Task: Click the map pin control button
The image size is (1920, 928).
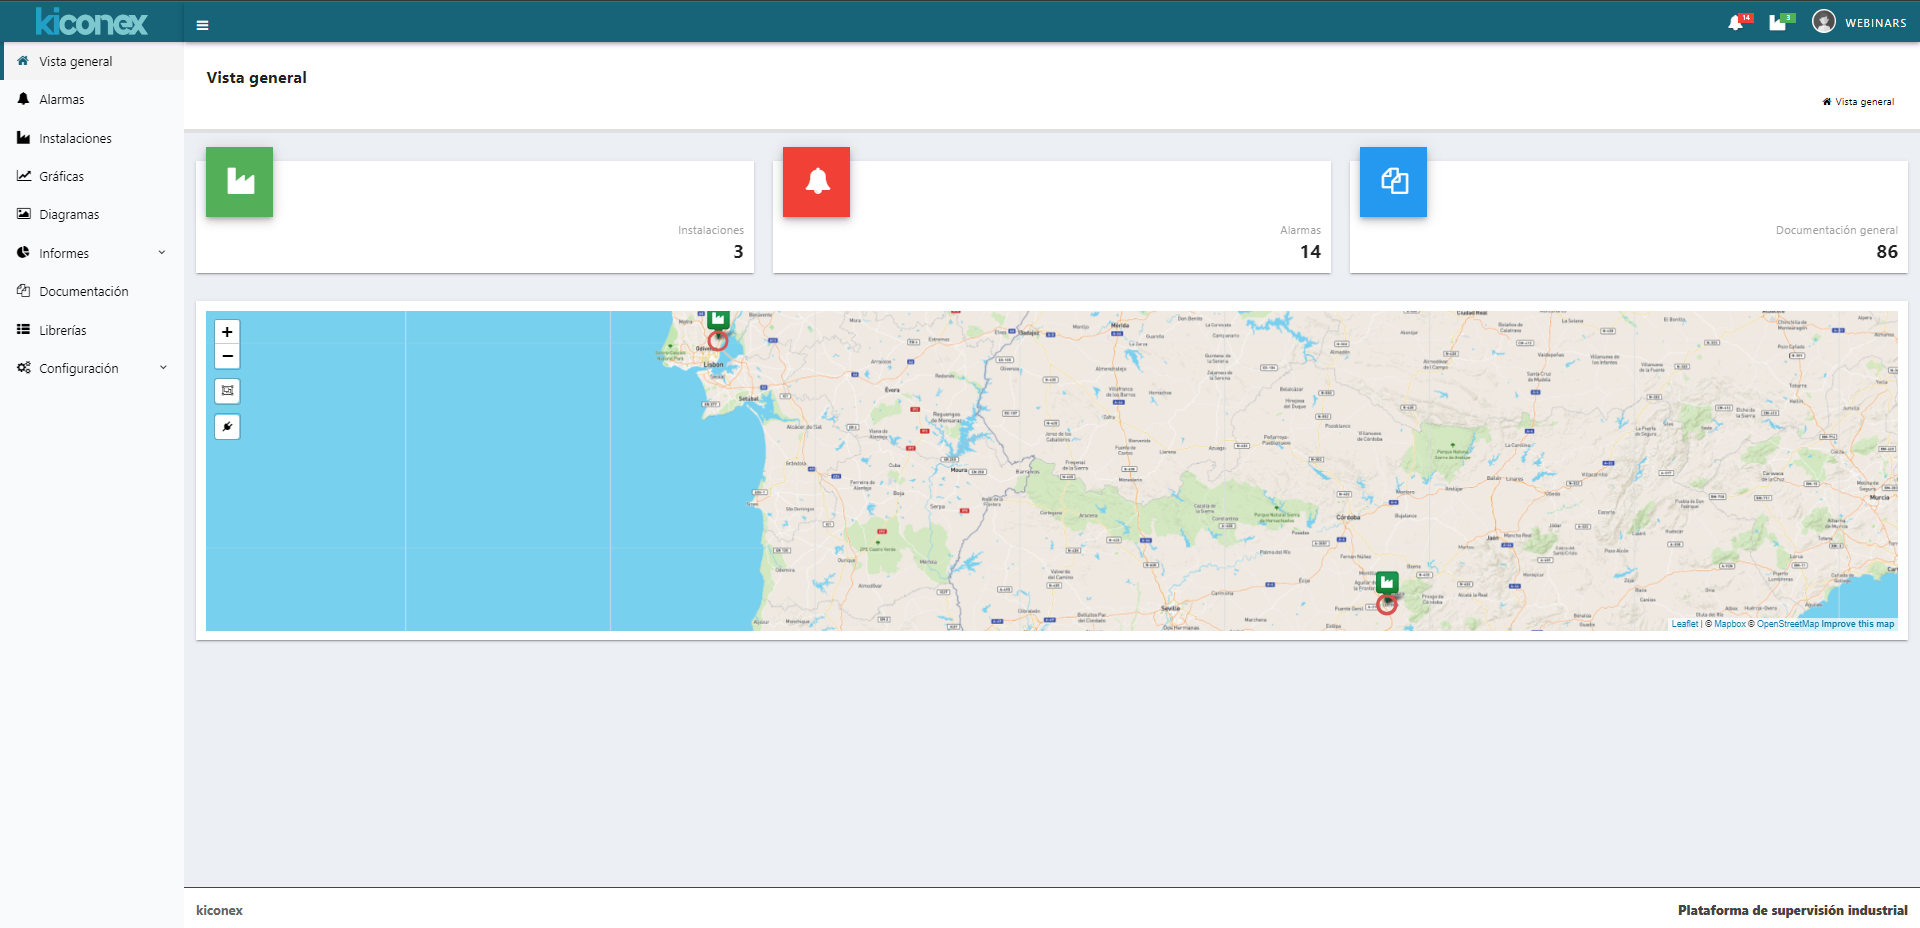Action: pos(227,427)
